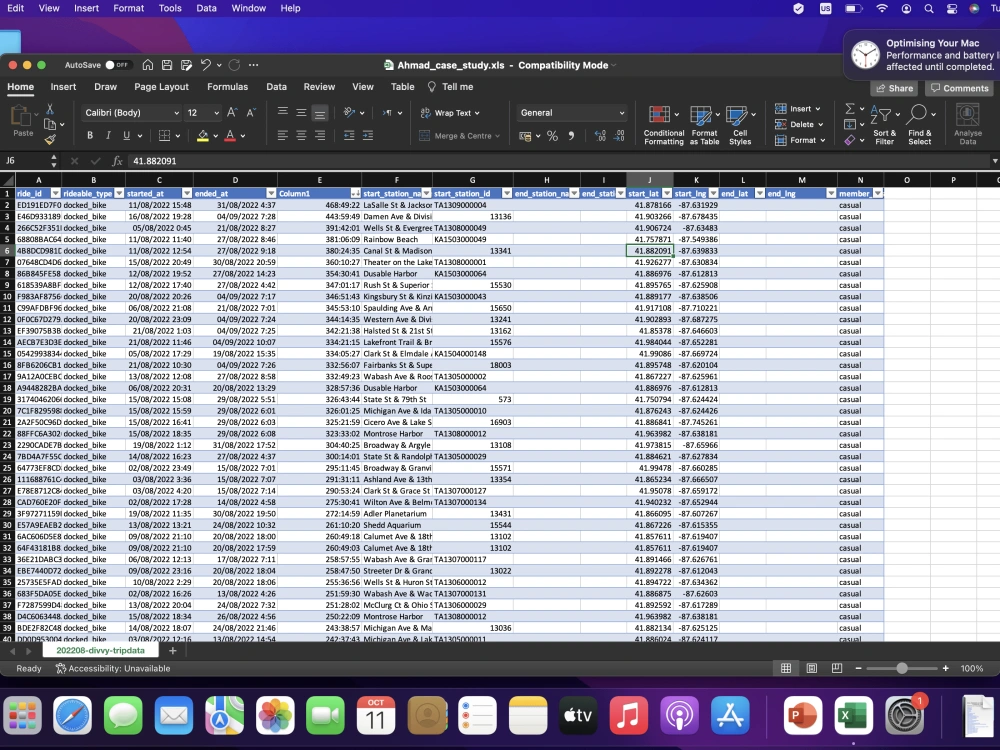Click the Insert cells button

tap(798, 108)
